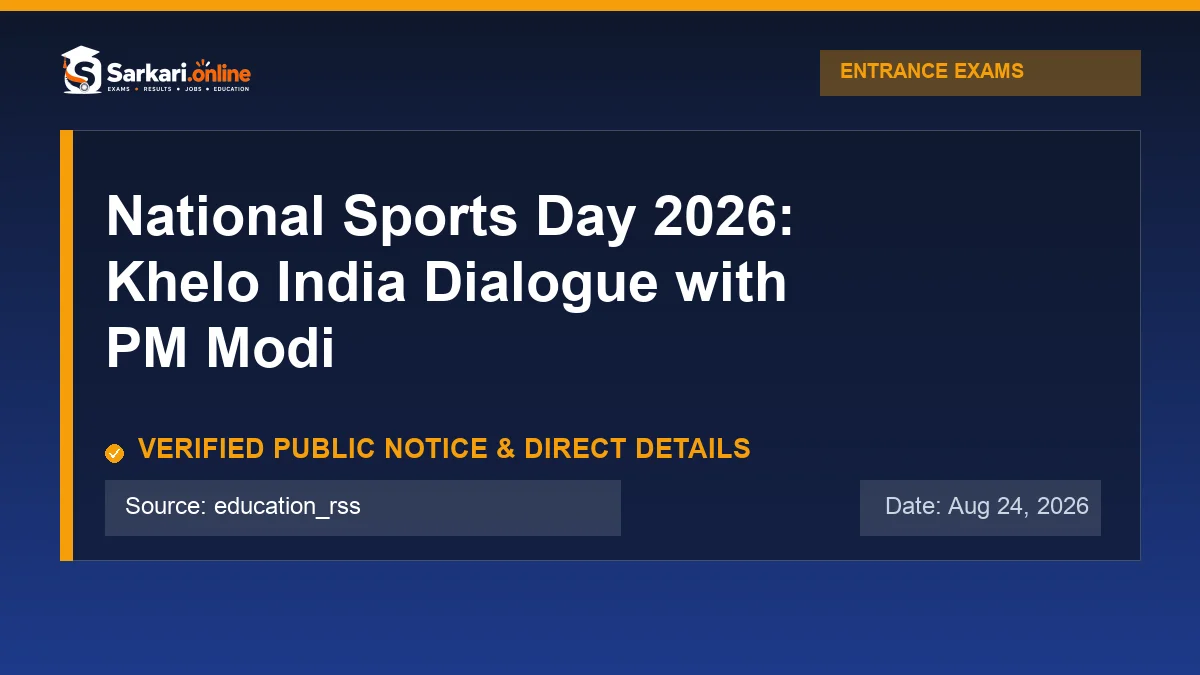Viewport: 1200px width, 675px height.
Task: Click the Date: Aug 24, 2026 box
Action: (x=980, y=508)
